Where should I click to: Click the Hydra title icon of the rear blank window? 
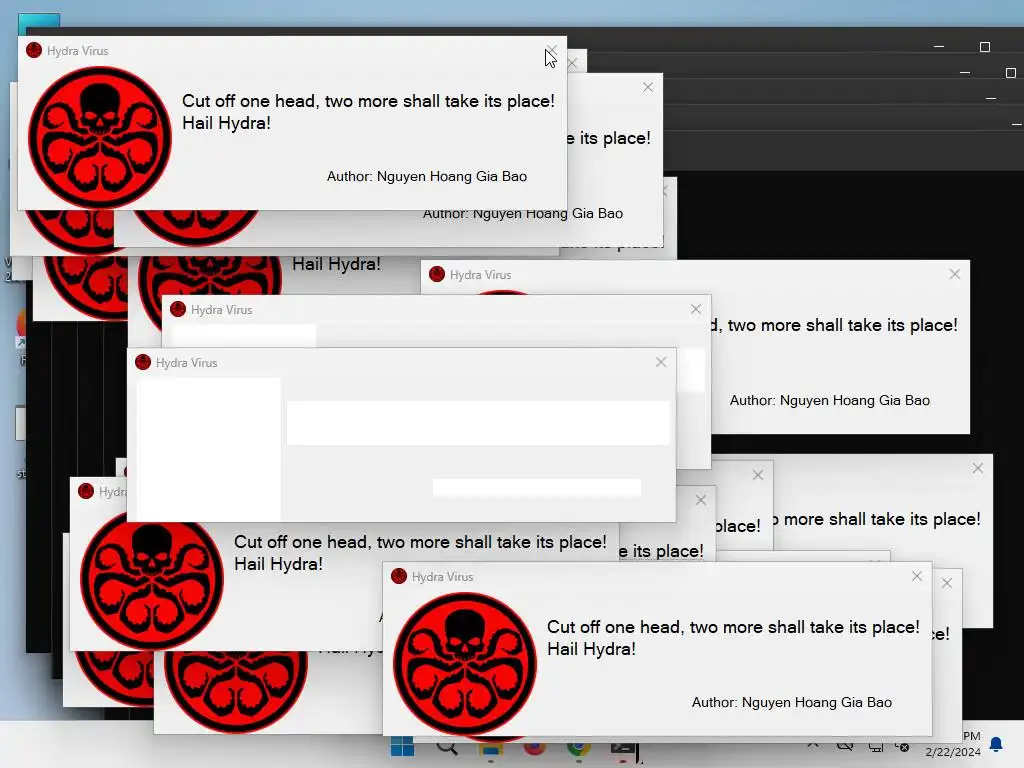pyautogui.click(x=178, y=310)
